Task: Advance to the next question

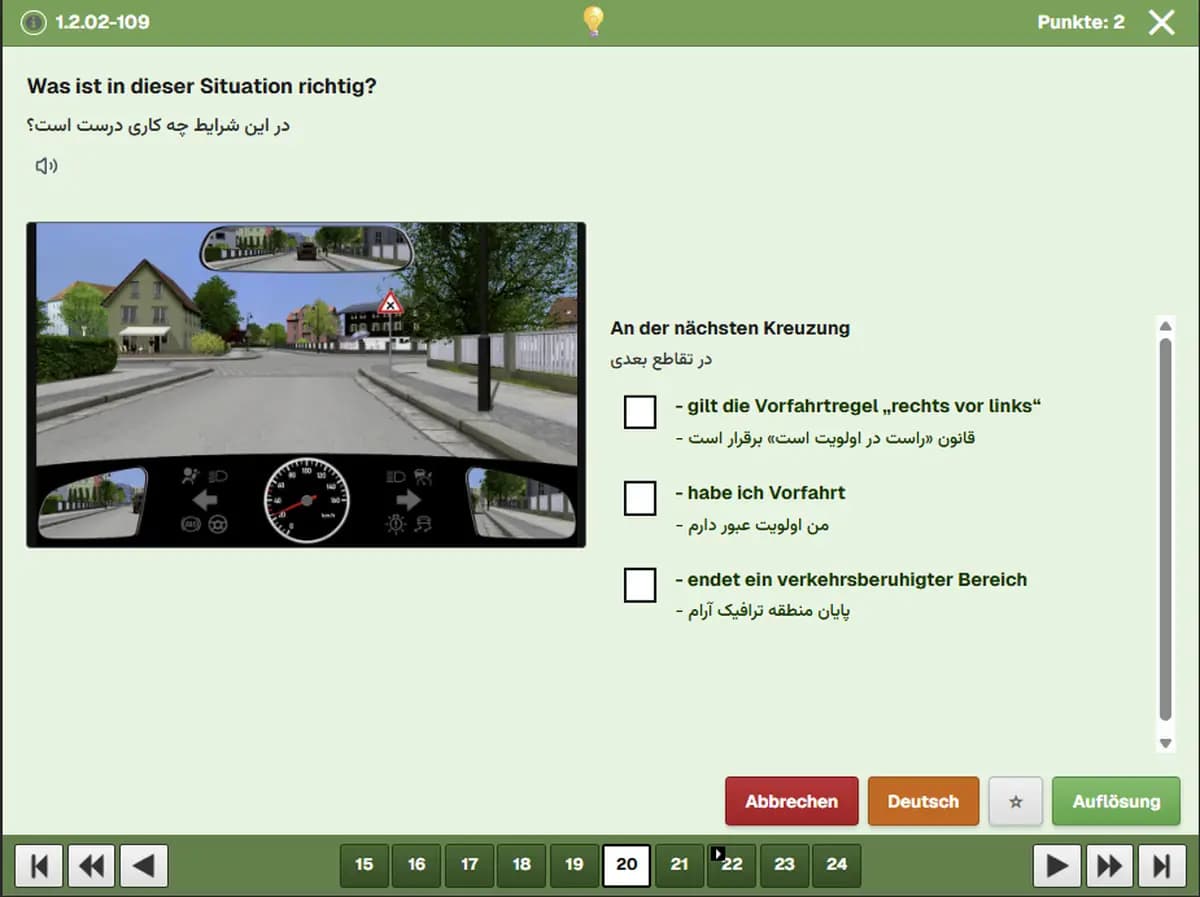Action: [x=1056, y=865]
